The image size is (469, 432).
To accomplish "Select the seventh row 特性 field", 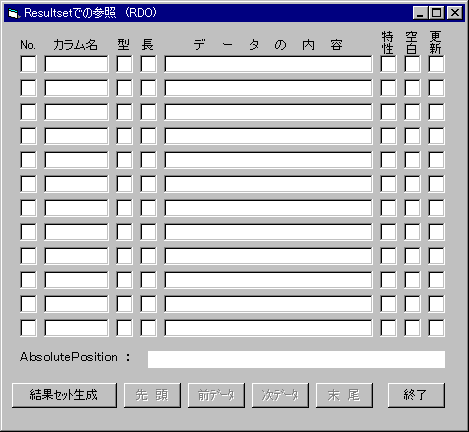I will pyautogui.click(x=388, y=208).
